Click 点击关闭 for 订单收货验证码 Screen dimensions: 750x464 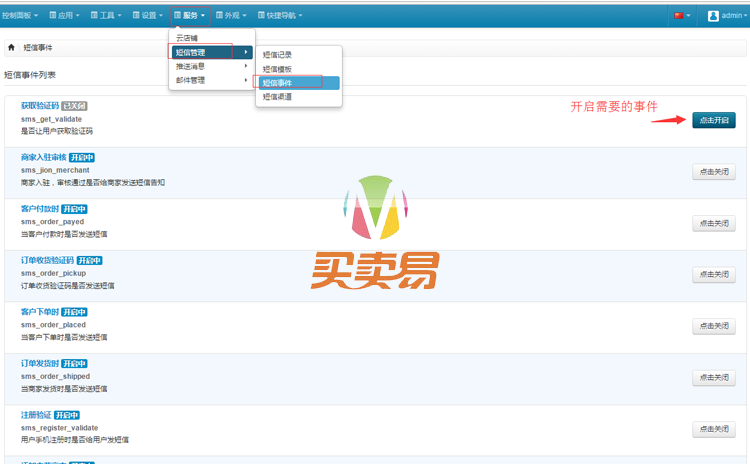pyautogui.click(x=714, y=275)
